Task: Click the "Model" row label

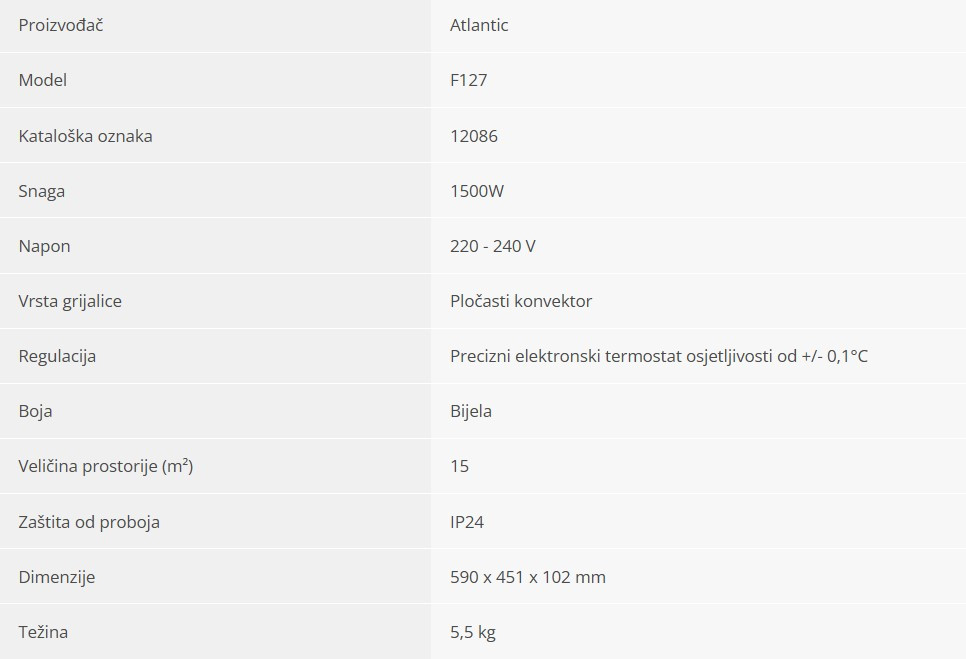Action: point(43,80)
